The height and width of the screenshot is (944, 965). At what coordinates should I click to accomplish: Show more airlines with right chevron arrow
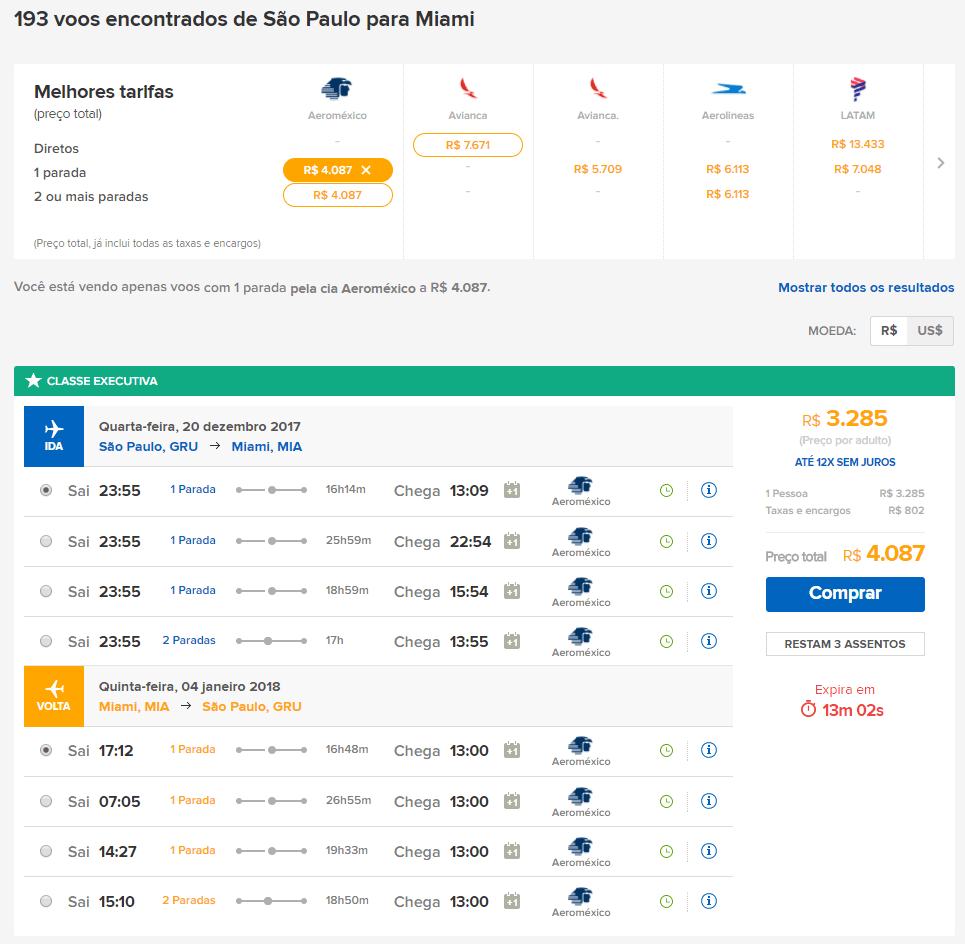coord(940,163)
